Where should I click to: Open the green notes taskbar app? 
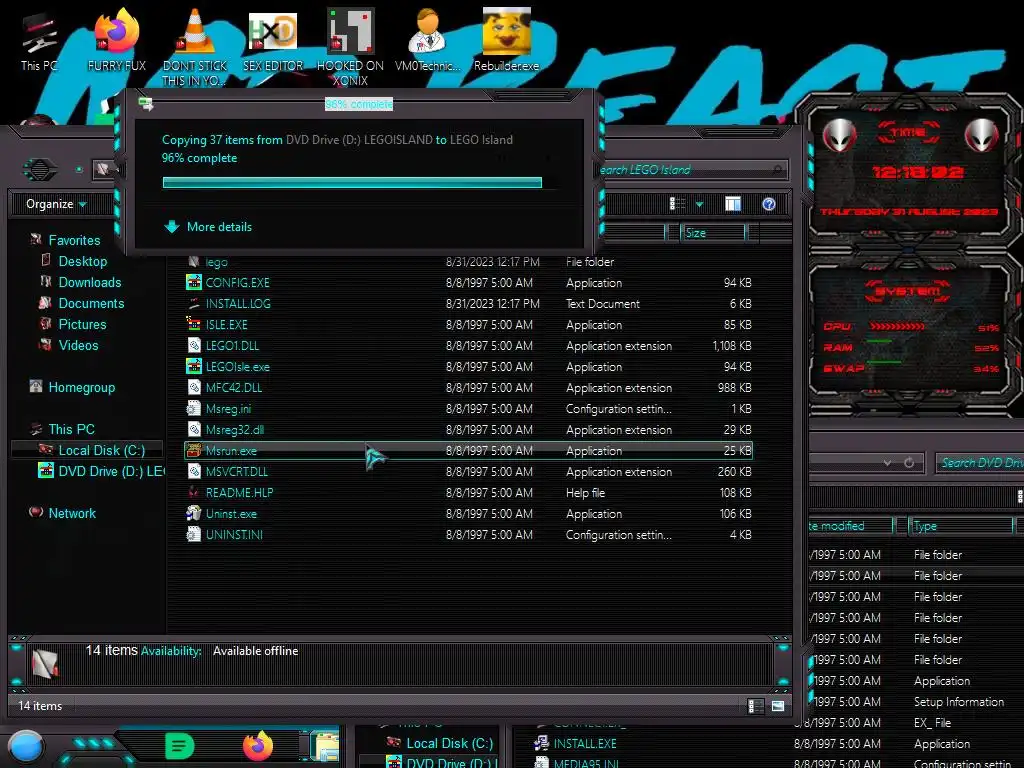pyautogui.click(x=180, y=746)
